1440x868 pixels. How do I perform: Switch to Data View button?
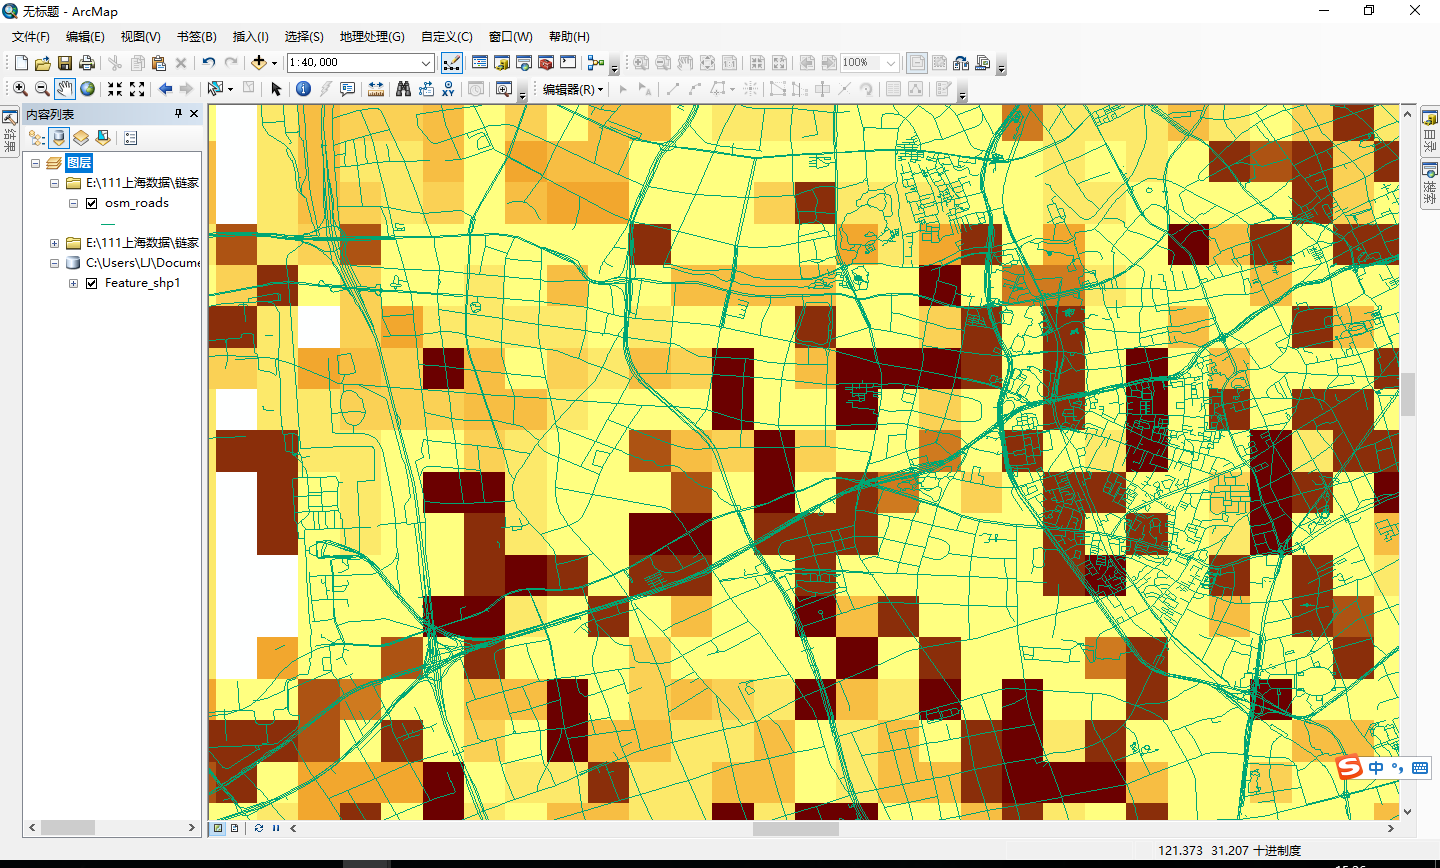point(218,828)
